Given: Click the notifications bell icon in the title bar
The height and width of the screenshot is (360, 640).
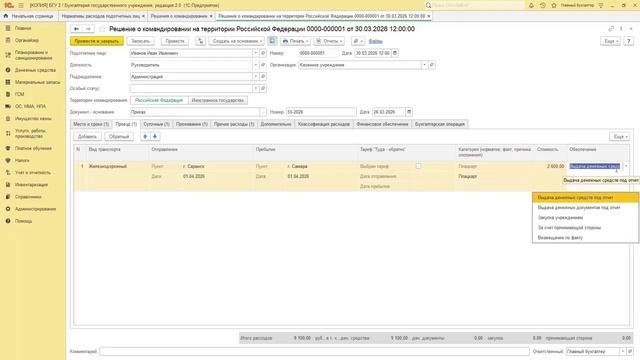Looking at the screenshot, I should 531,5.
